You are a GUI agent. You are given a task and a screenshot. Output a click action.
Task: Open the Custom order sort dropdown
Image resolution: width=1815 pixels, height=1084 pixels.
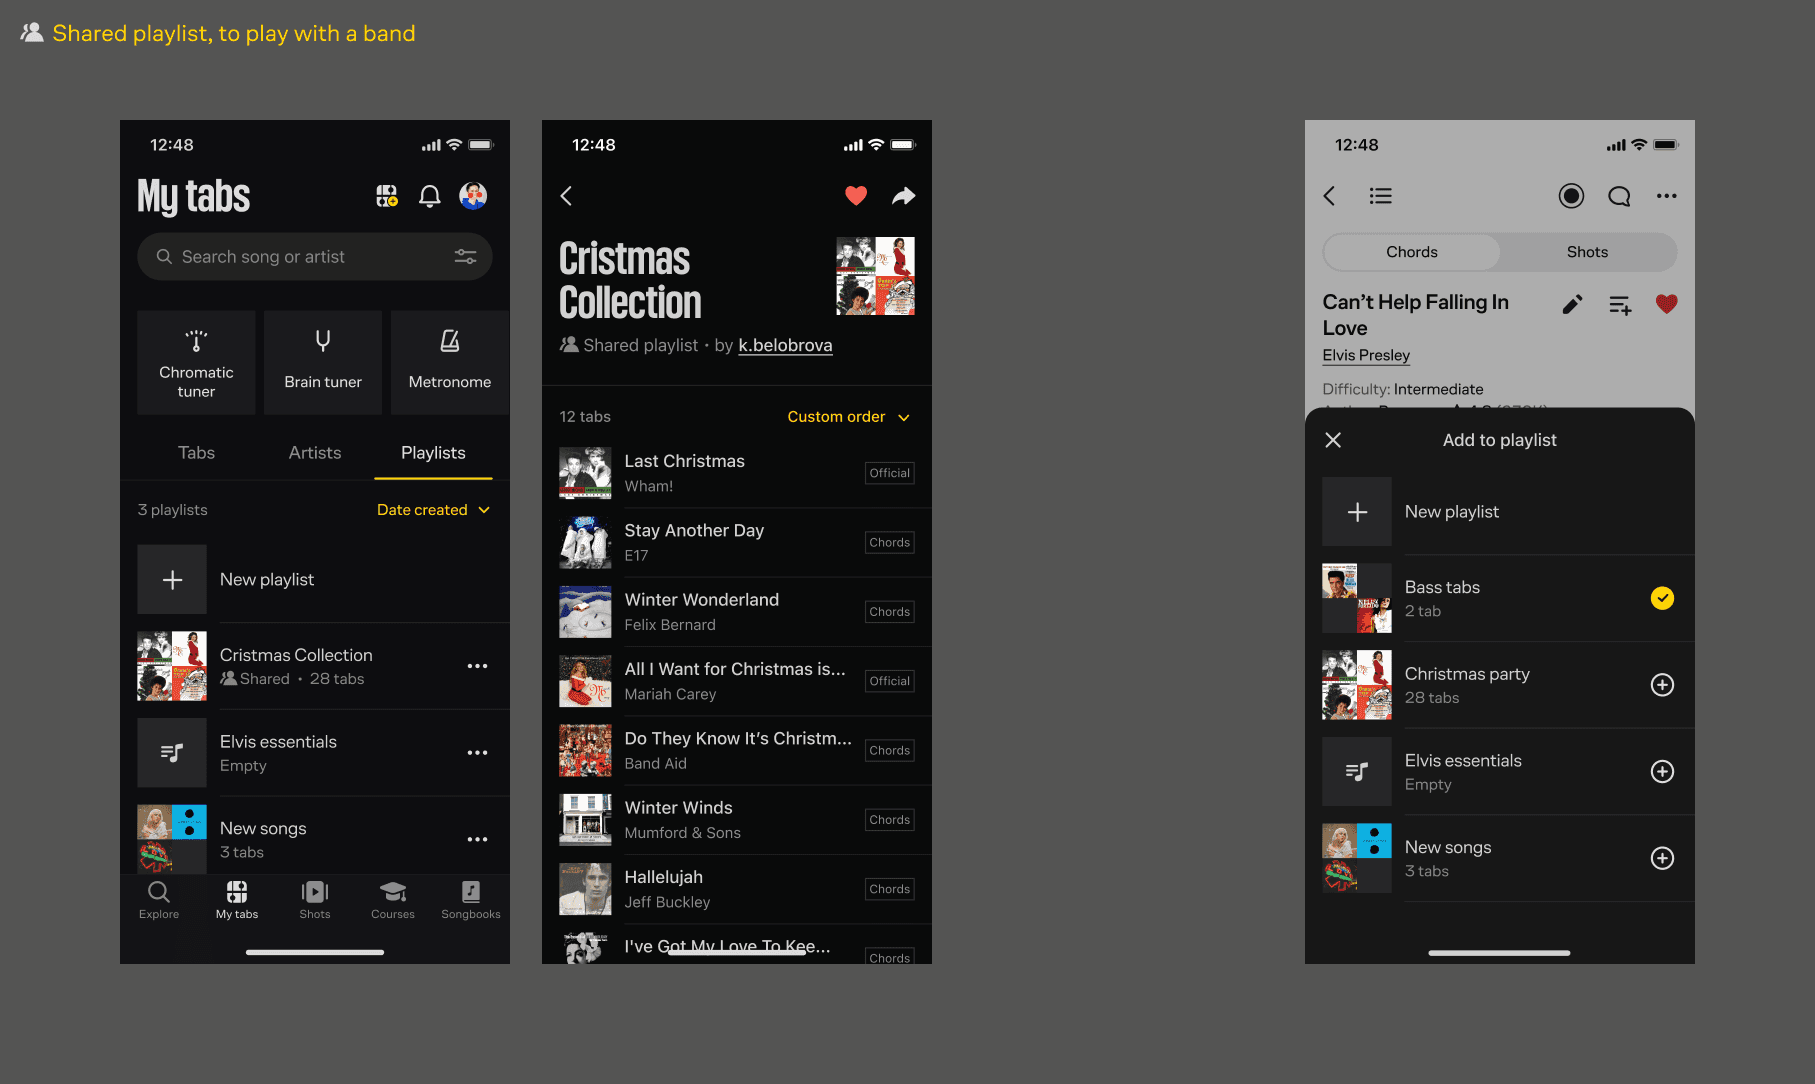coord(848,417)
